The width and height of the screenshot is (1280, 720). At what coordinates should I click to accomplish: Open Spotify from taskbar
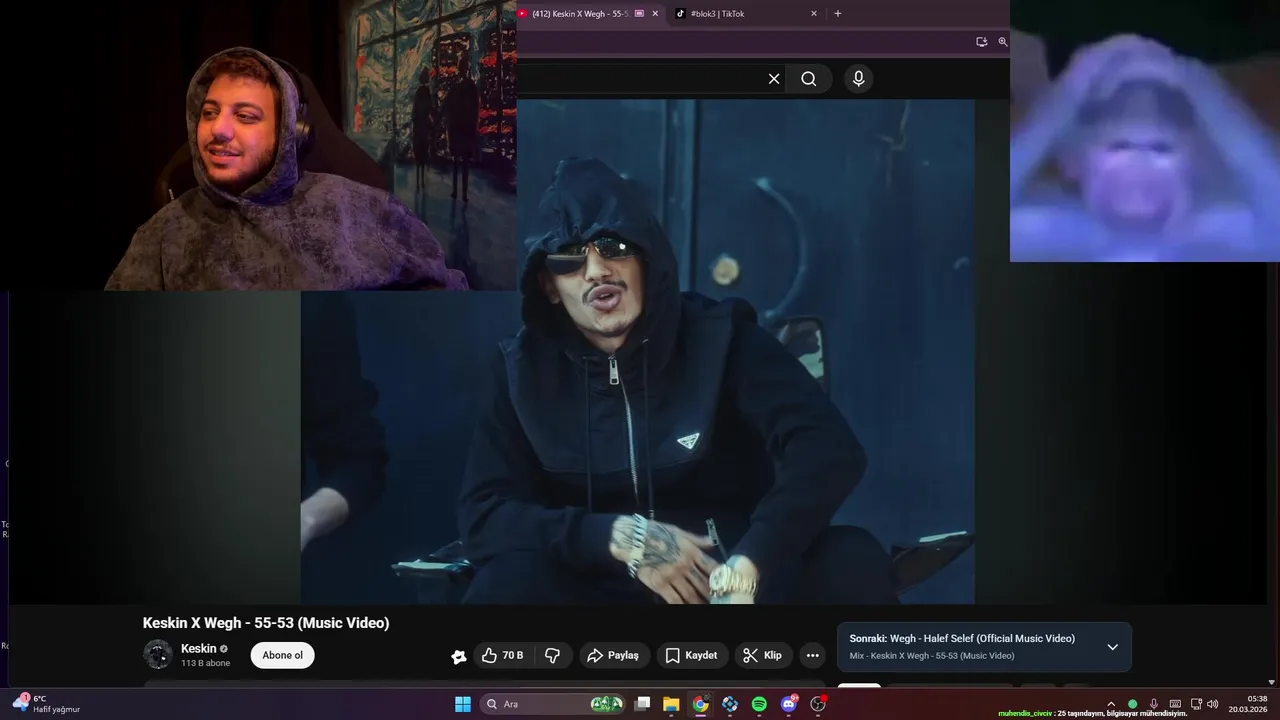coord(759,704)
